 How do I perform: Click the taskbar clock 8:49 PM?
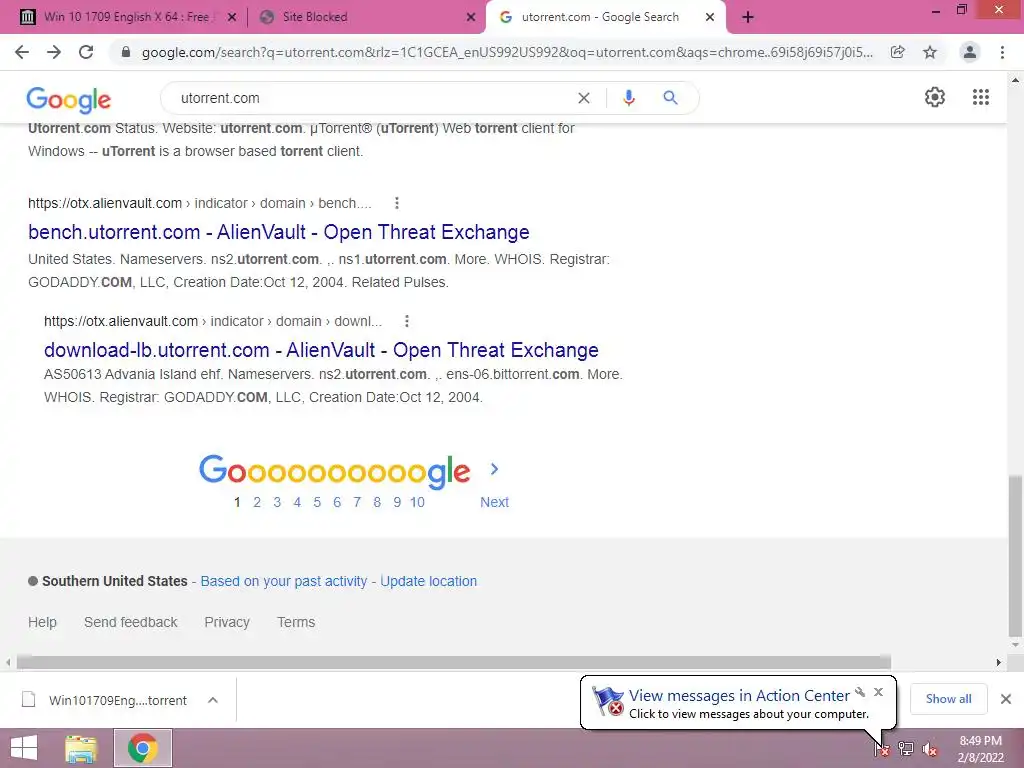(980, 741)
